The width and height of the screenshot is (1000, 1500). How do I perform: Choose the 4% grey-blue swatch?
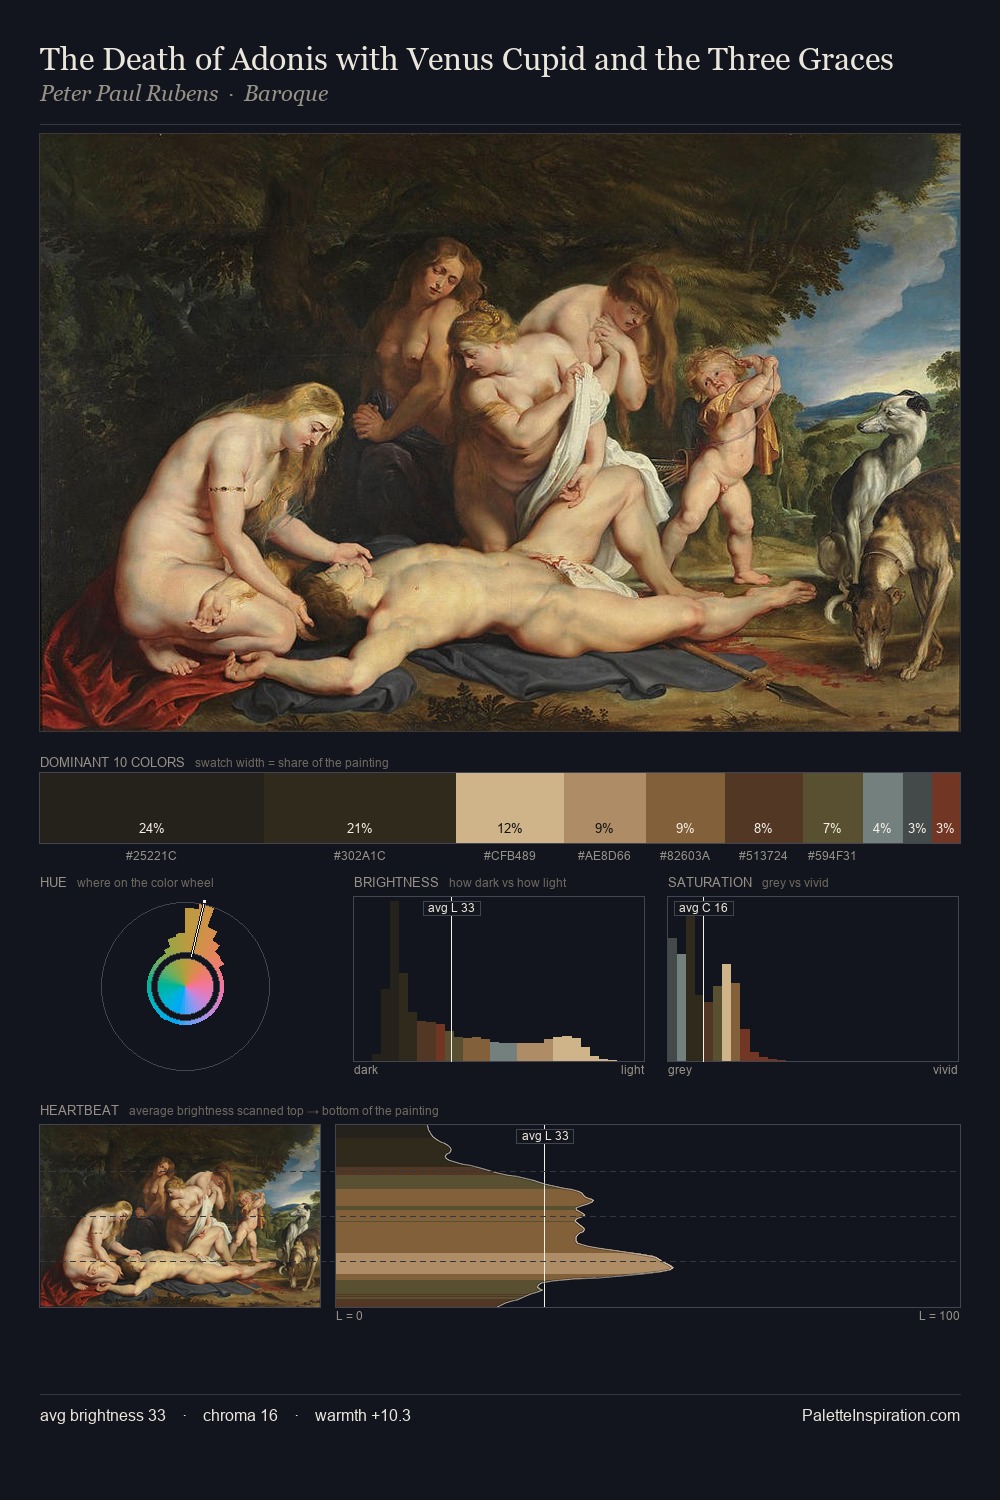tap(882, 808)
